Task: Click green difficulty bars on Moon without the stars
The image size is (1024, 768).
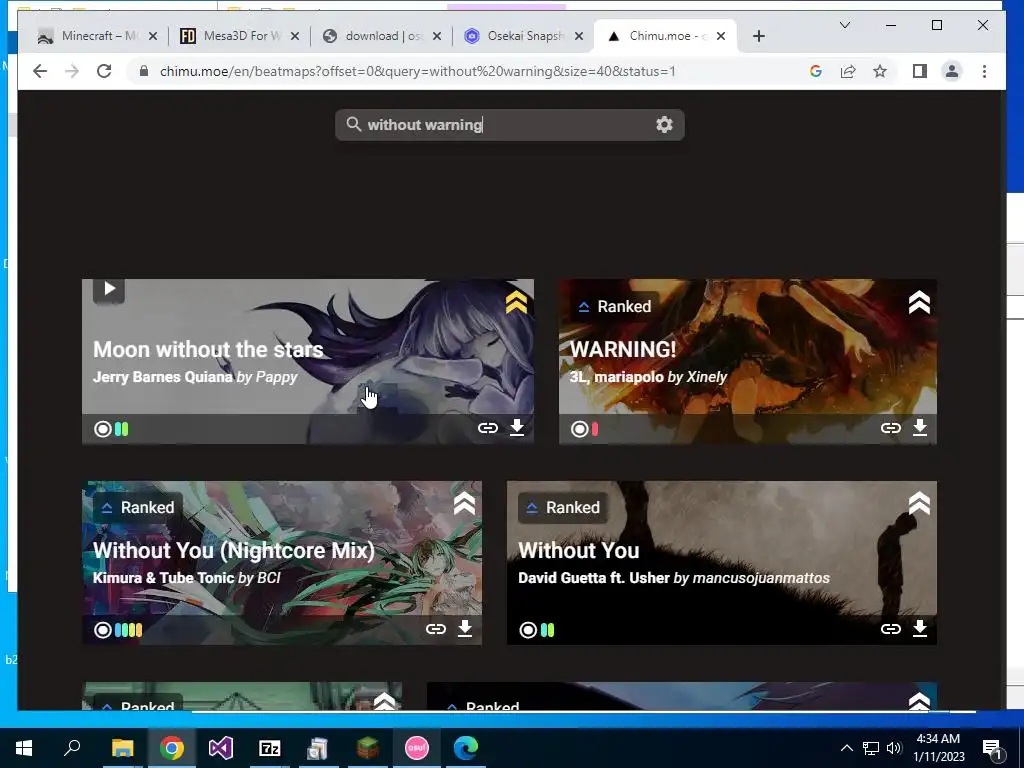Action: 121,429
